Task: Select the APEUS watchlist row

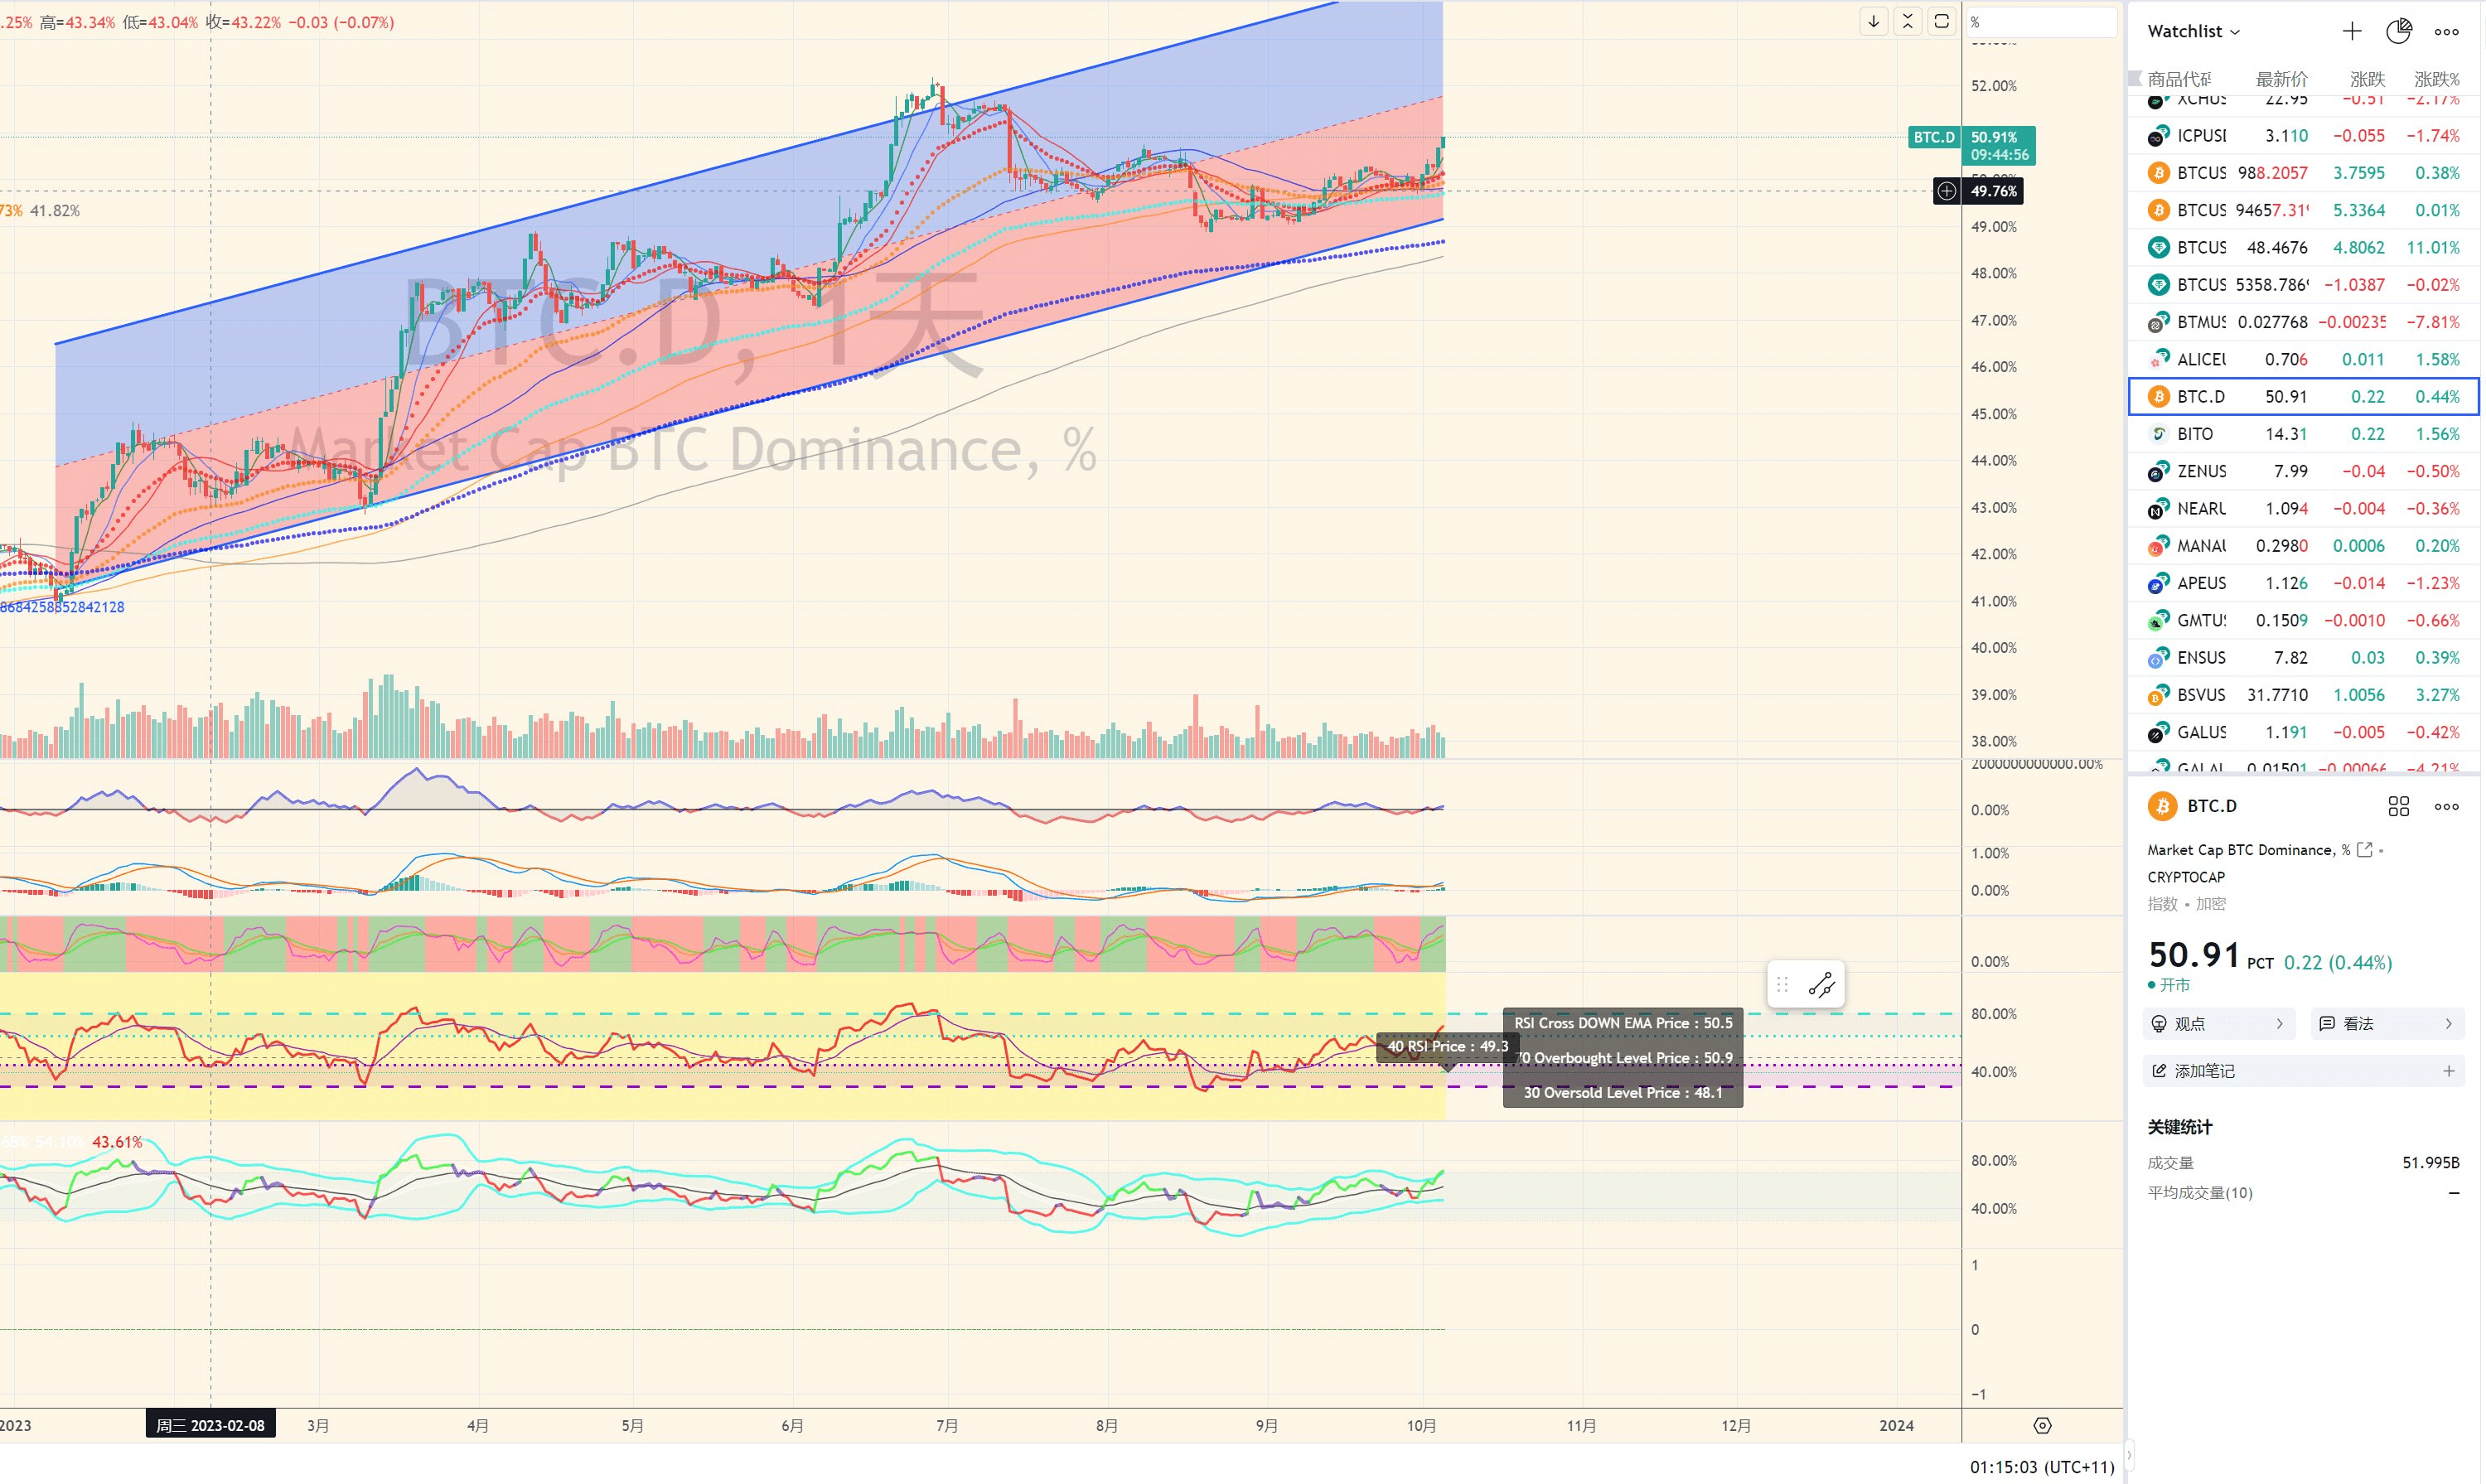Action: [2304, 583]
